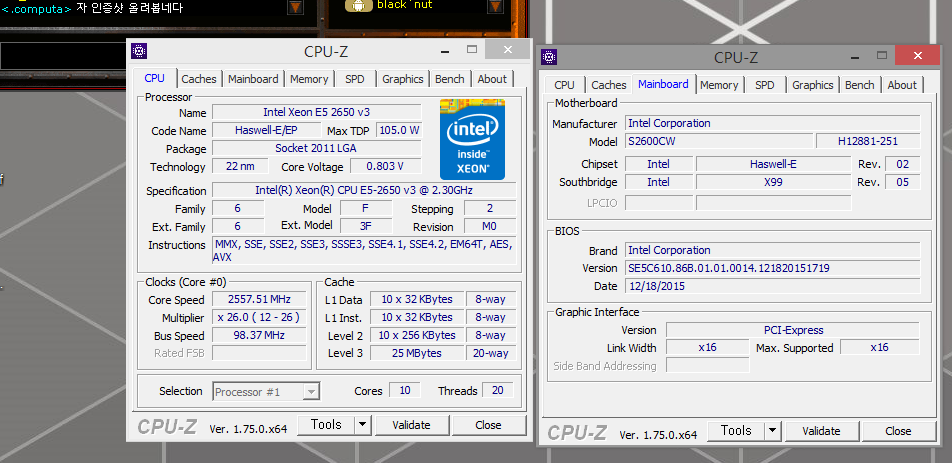Open About tab in right CPU-Z window
The height and width of the screenshot is (463, 952).
(x=902, y=85)
